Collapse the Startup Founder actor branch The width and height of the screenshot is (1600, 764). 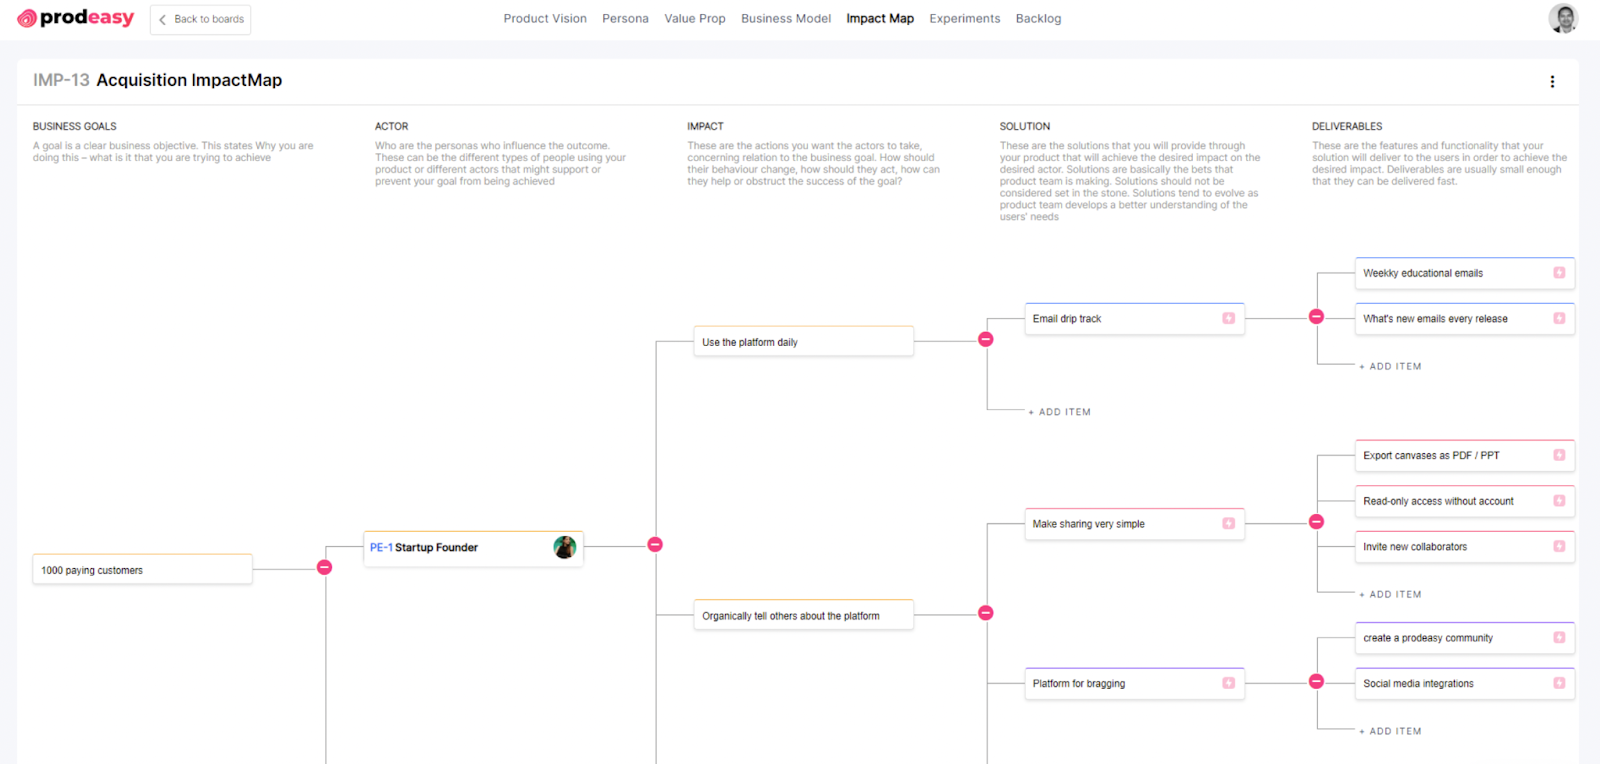655,545
